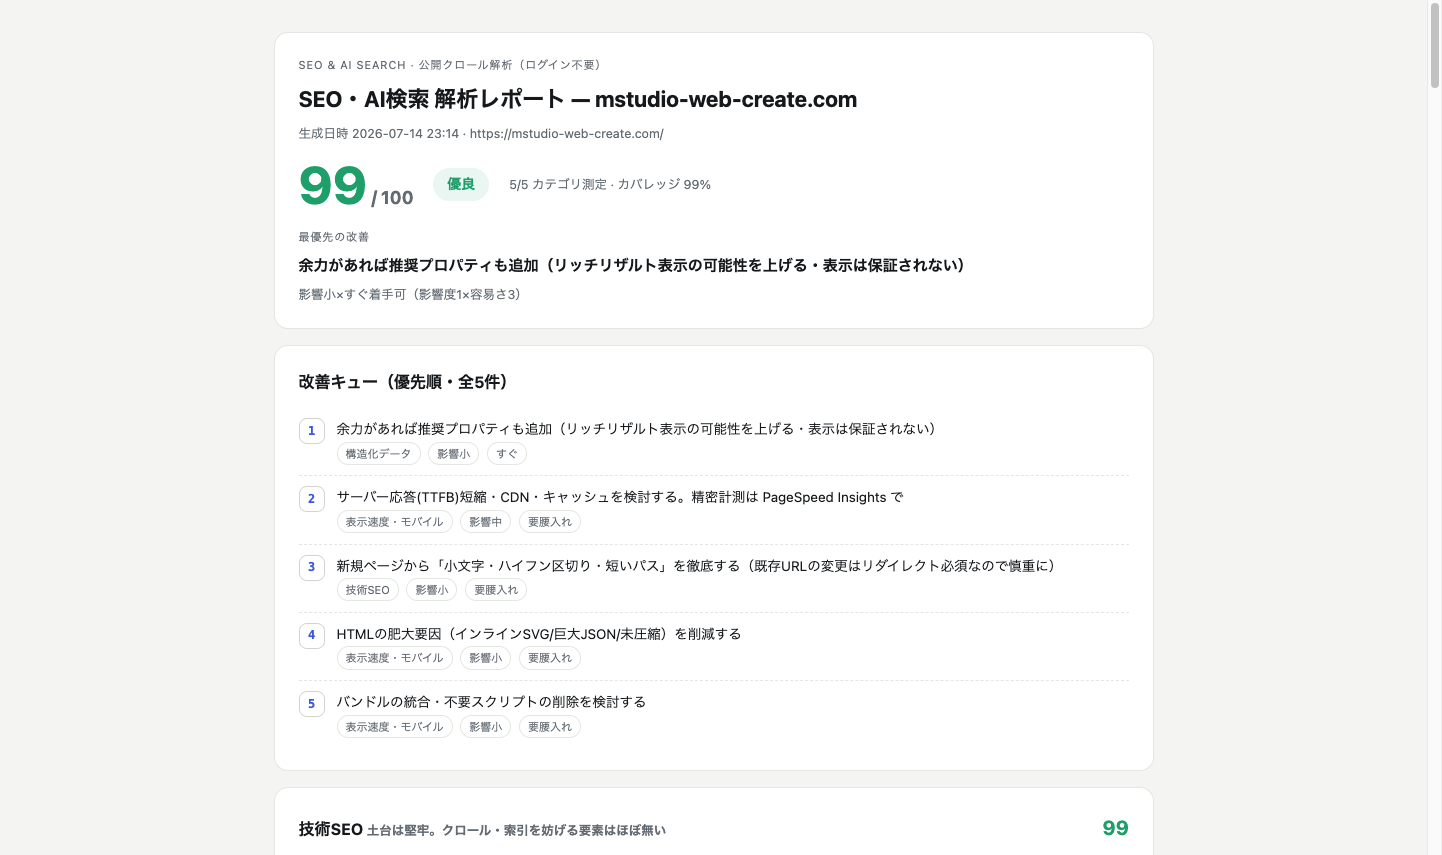The width and height of the screenshot is (1442, 855).
Task: Click the number 3 badge in the improvement queue
Action: coord(311,567)
